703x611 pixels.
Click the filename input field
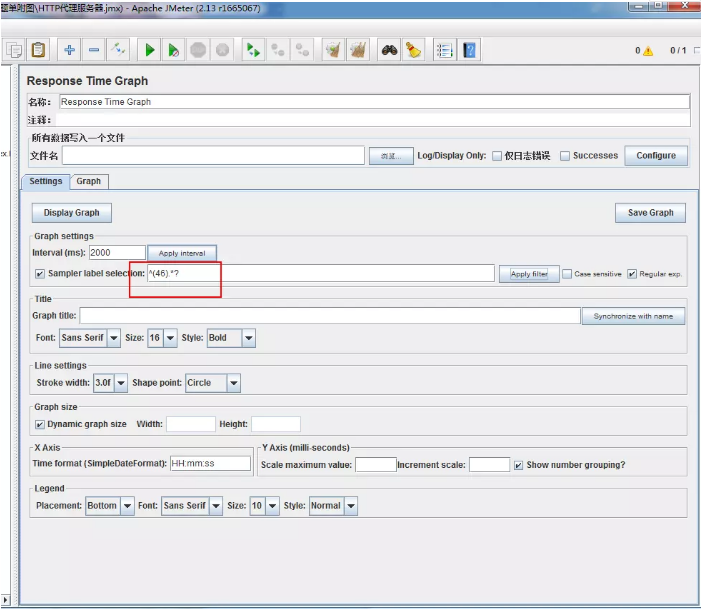(x=213, y=156)
